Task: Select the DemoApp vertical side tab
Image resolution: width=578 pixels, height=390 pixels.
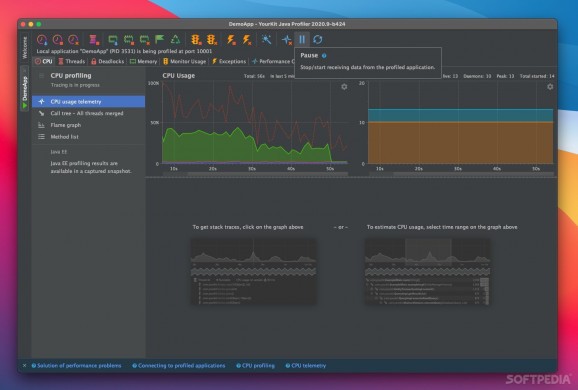Action: [24, 88]
